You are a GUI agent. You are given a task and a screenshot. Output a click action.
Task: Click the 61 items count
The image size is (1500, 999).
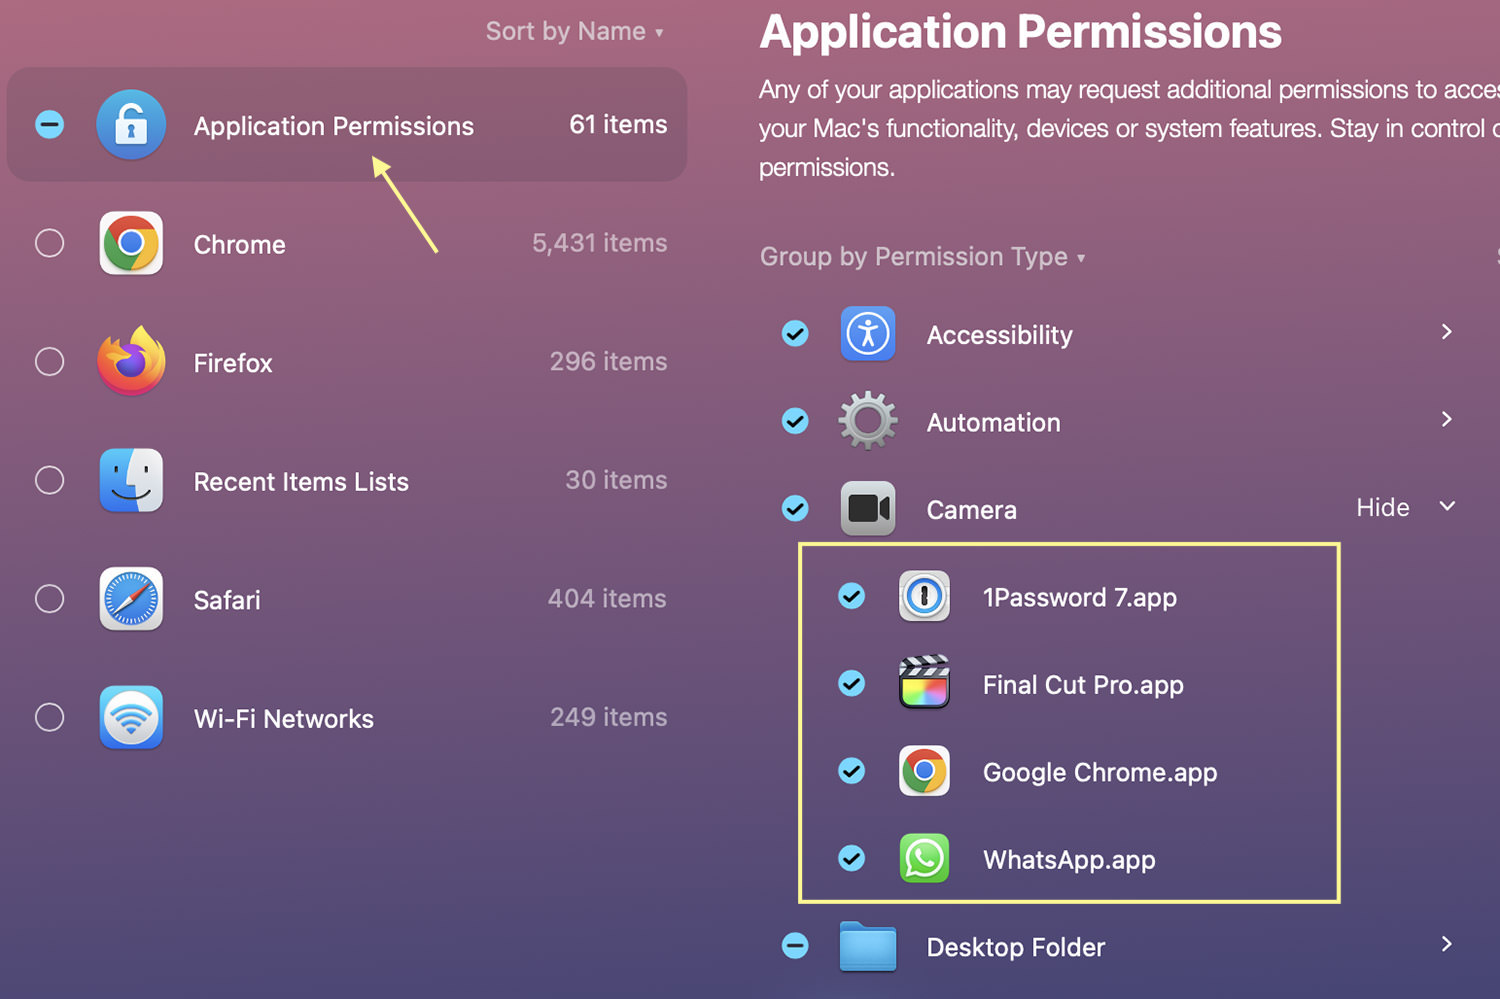click(618, 125)
